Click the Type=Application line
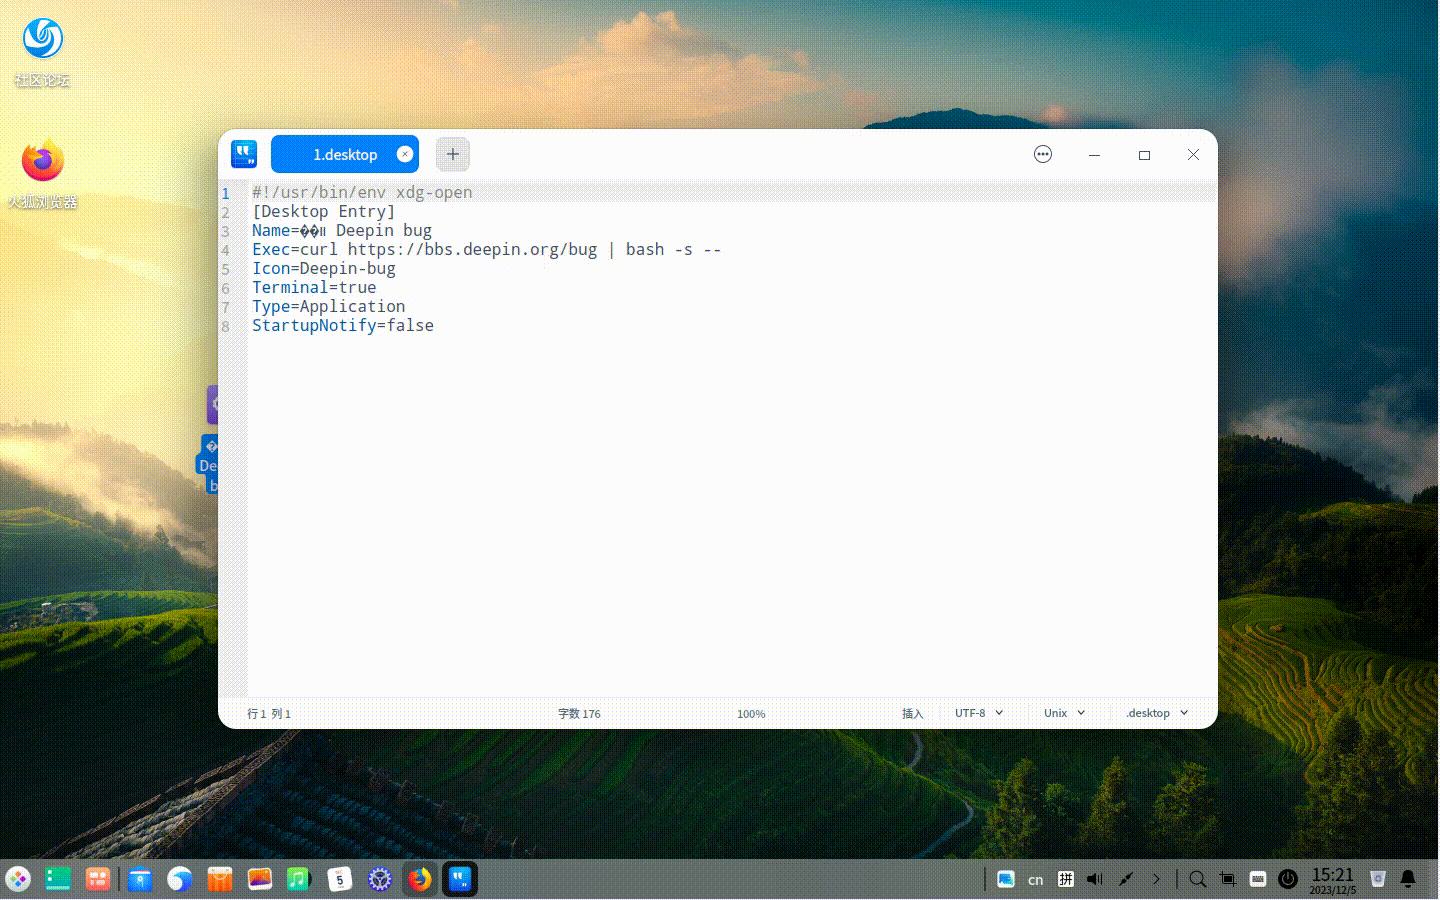Viewport: 1440px width, 900px height. click(329, 306)
